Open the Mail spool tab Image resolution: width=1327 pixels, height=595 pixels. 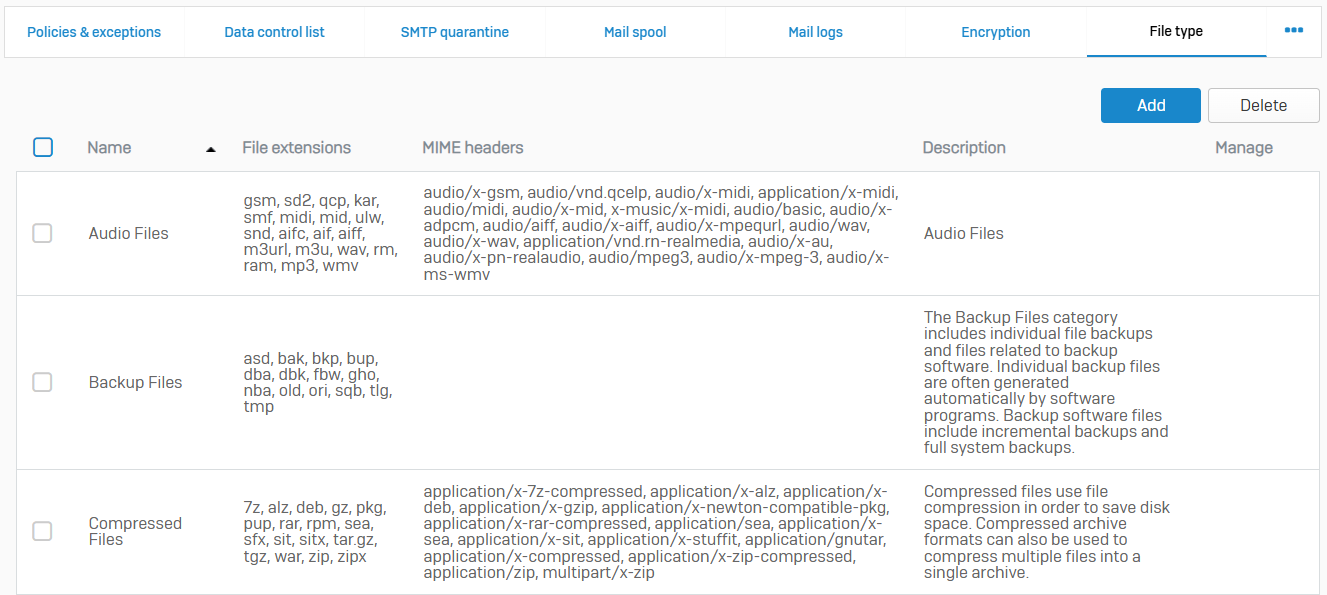pos(635,32)
